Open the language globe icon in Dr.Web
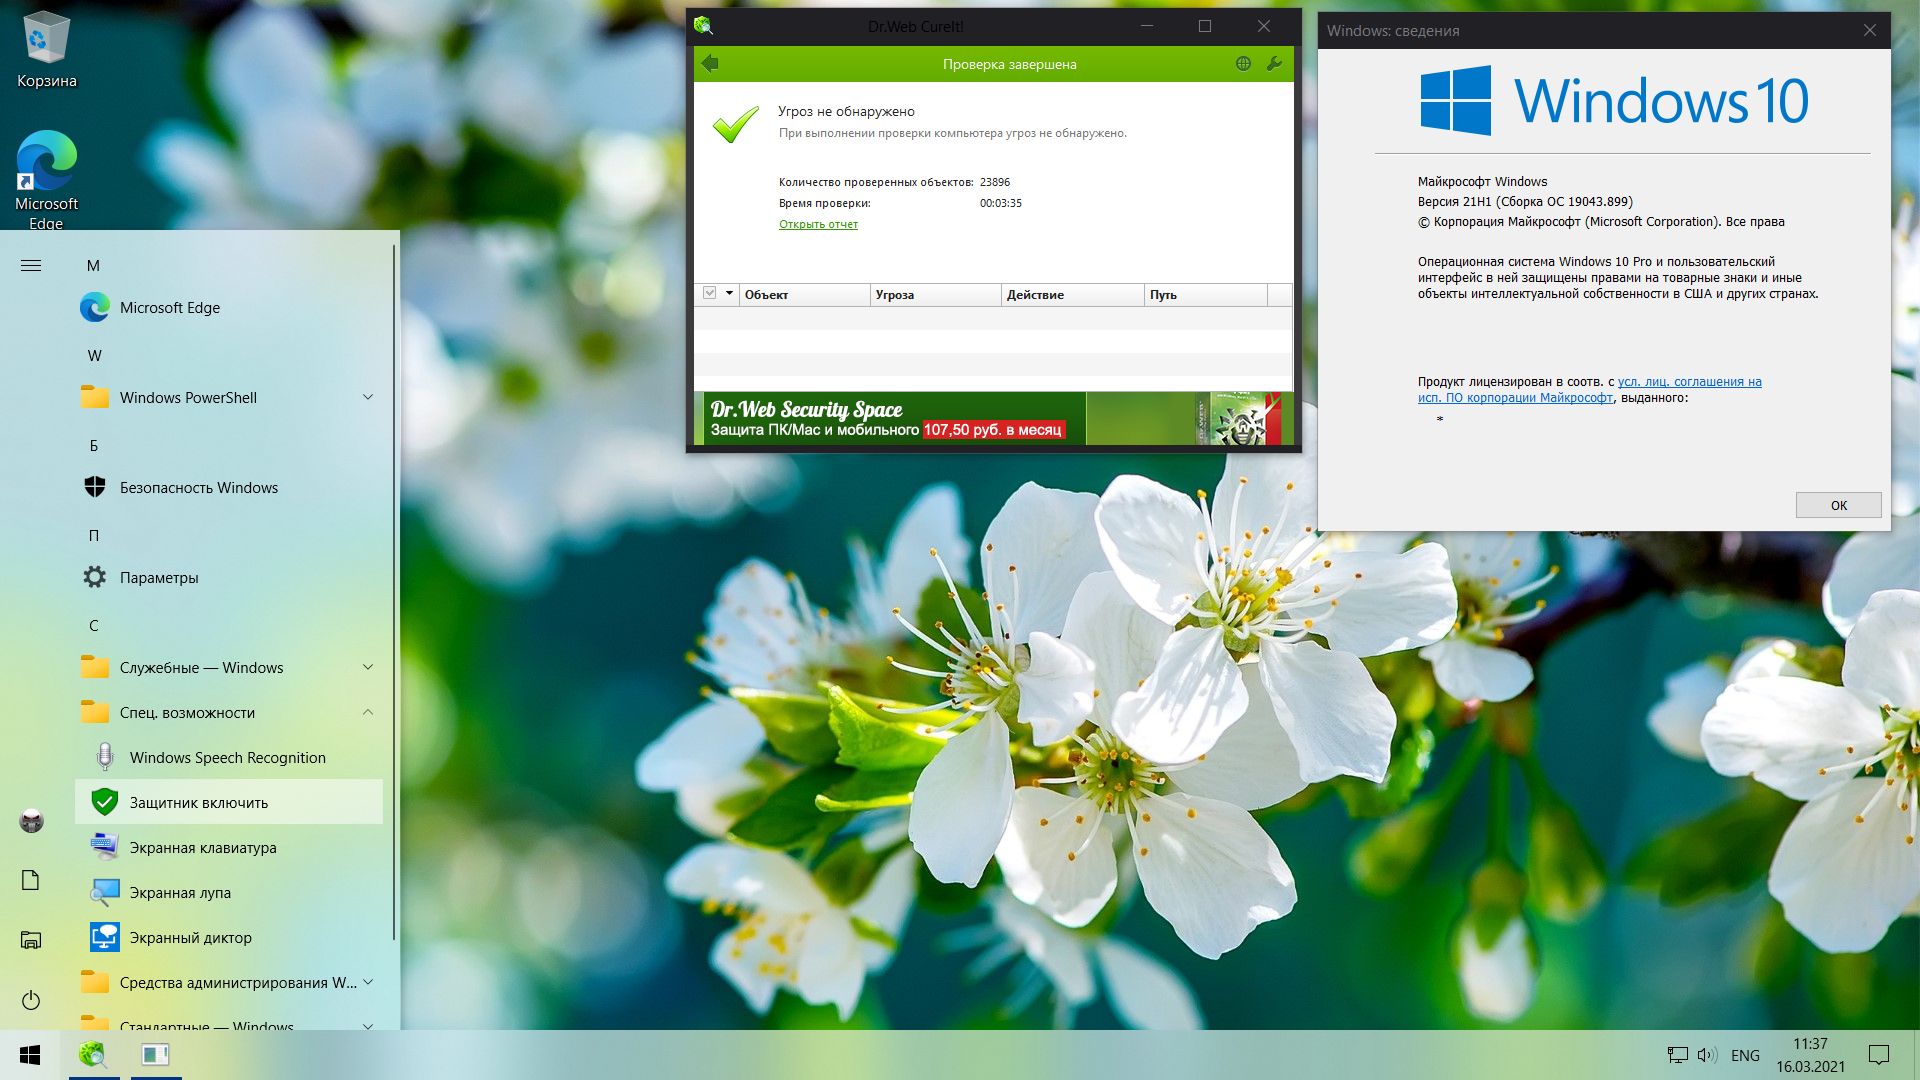The width and height of the screenshot is (1920, 1080). [1243, 64]
